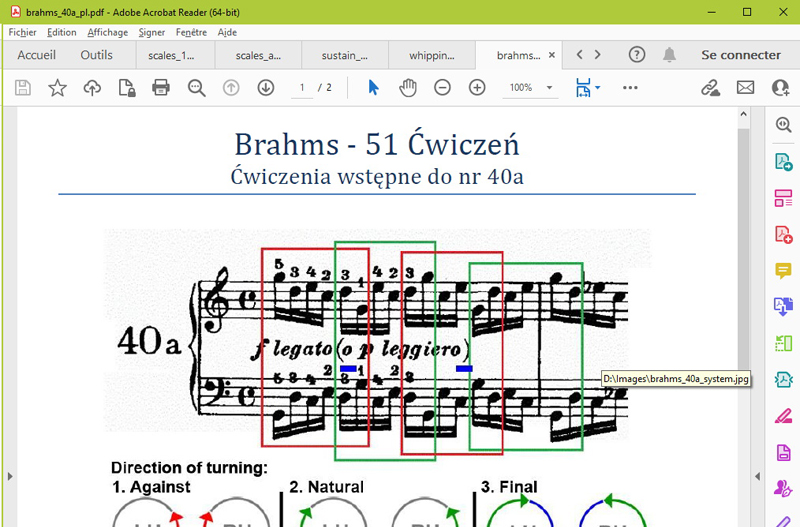Image resolution: width=800 pixels, height=527 pixels.
Task: Open the Comment tool in right sidebar
Action: pyautogui.click(x=783, y=271)
